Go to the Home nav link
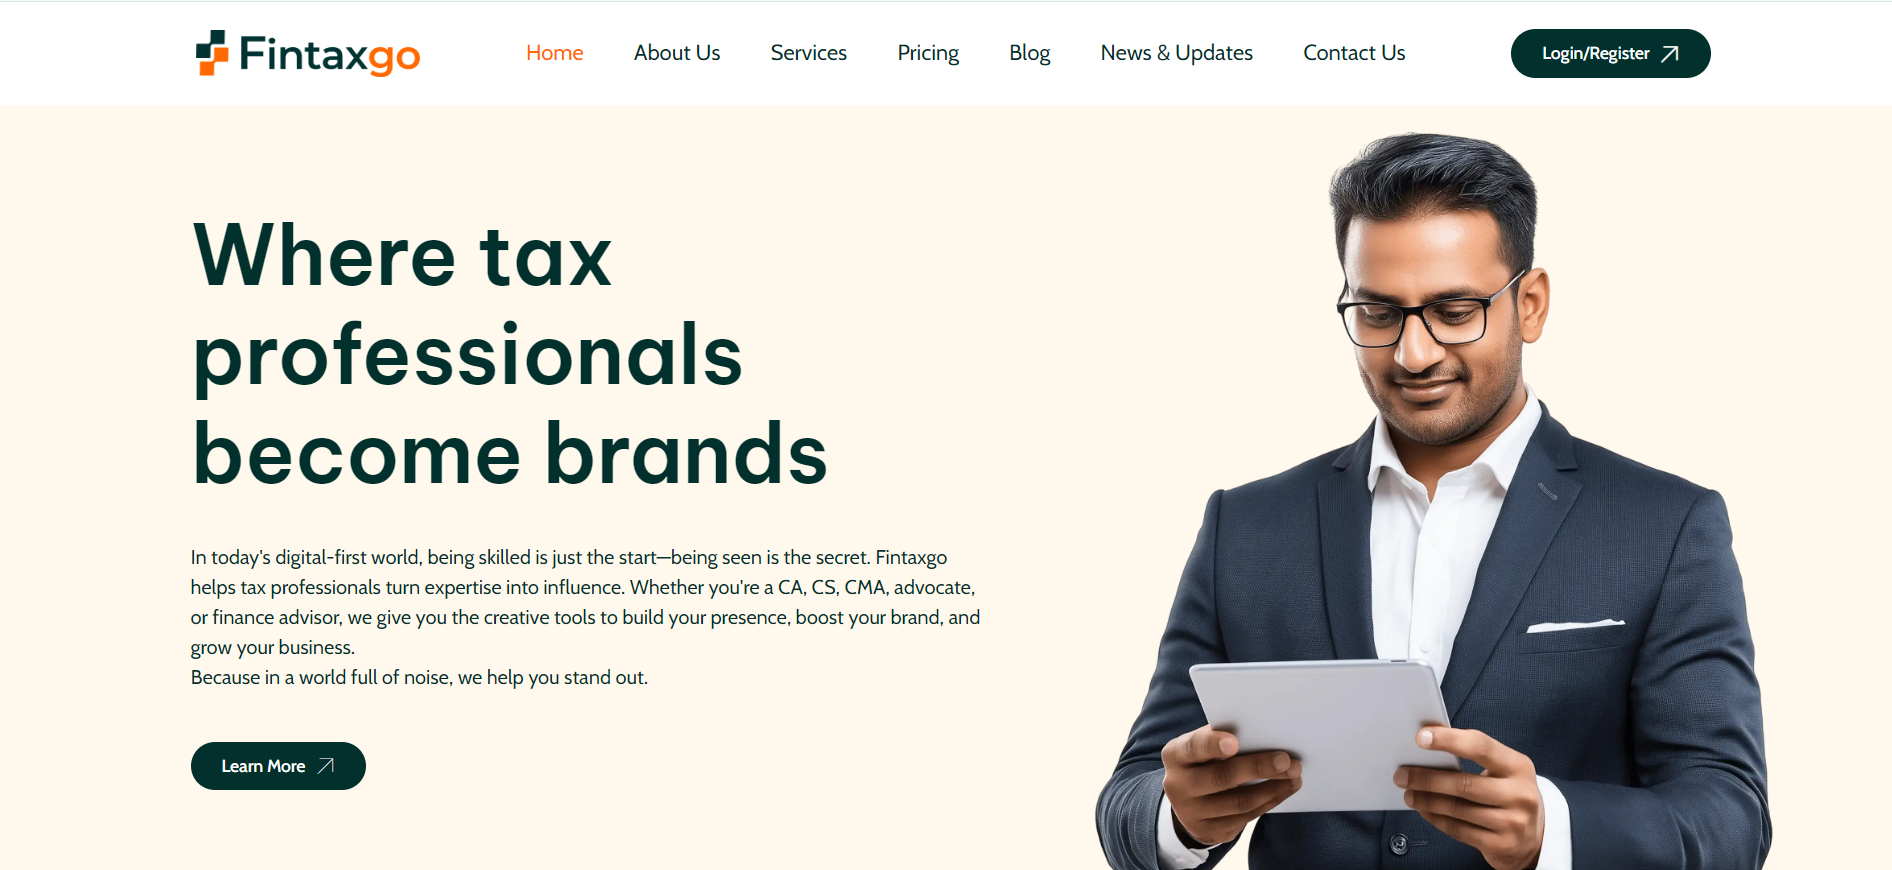Viewport: 1892px width, 870px height. point(555,53)
